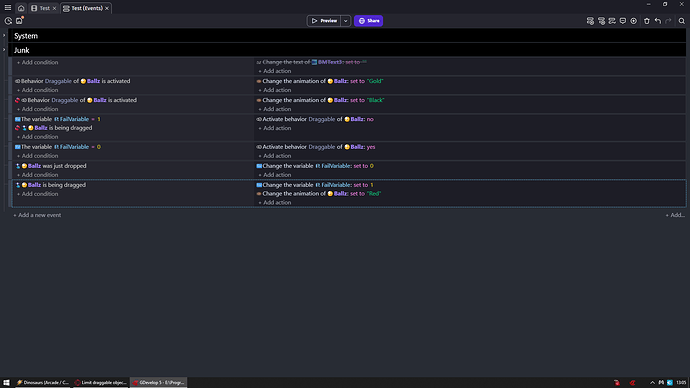
Task: Add a new empty event from toolbar
Action: [x=590, y=21]
